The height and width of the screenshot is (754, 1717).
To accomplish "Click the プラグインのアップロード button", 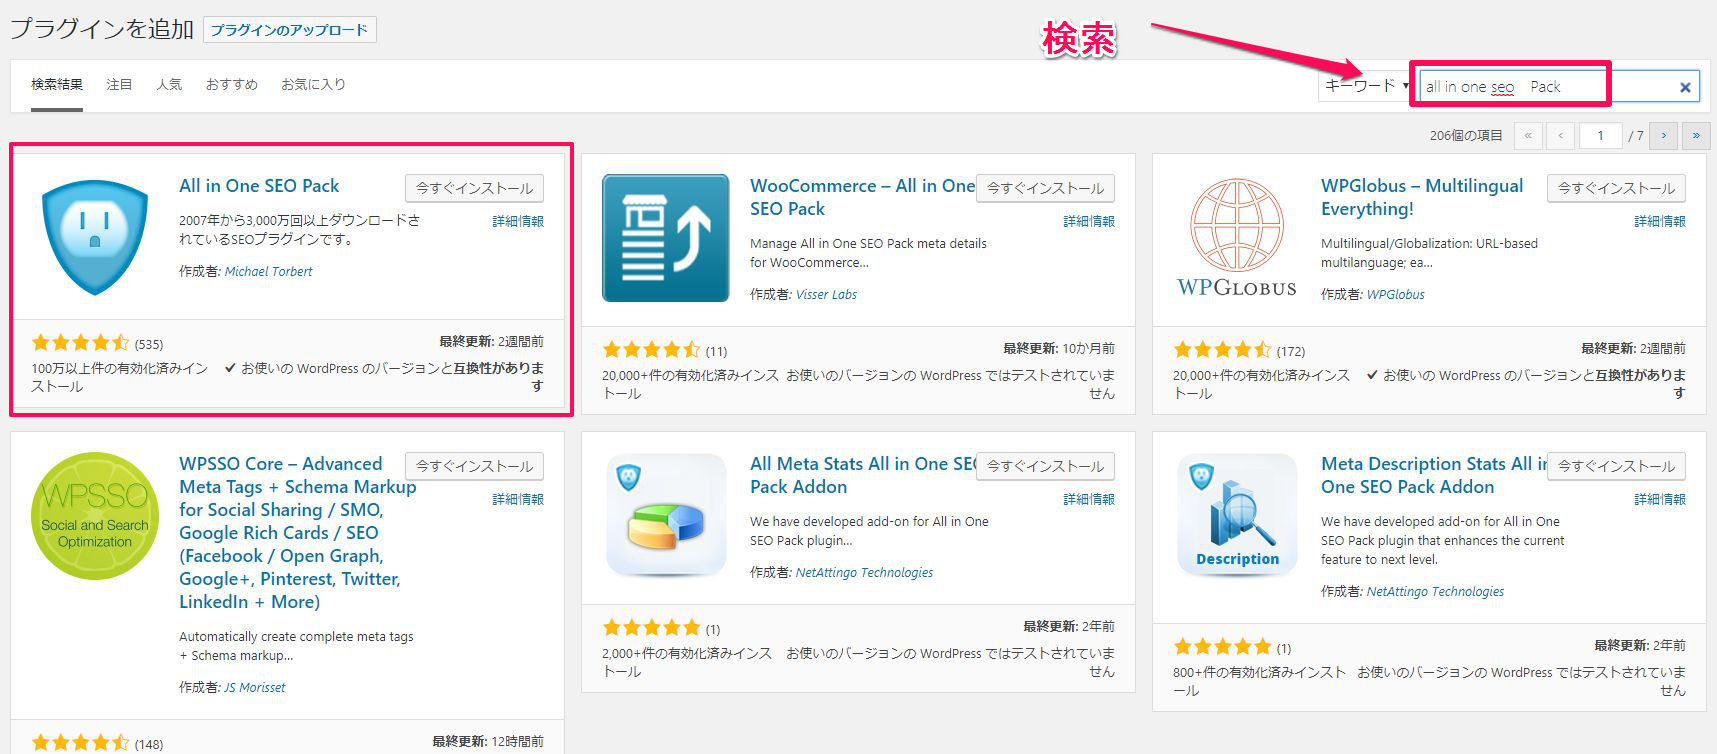I will 289,30.
